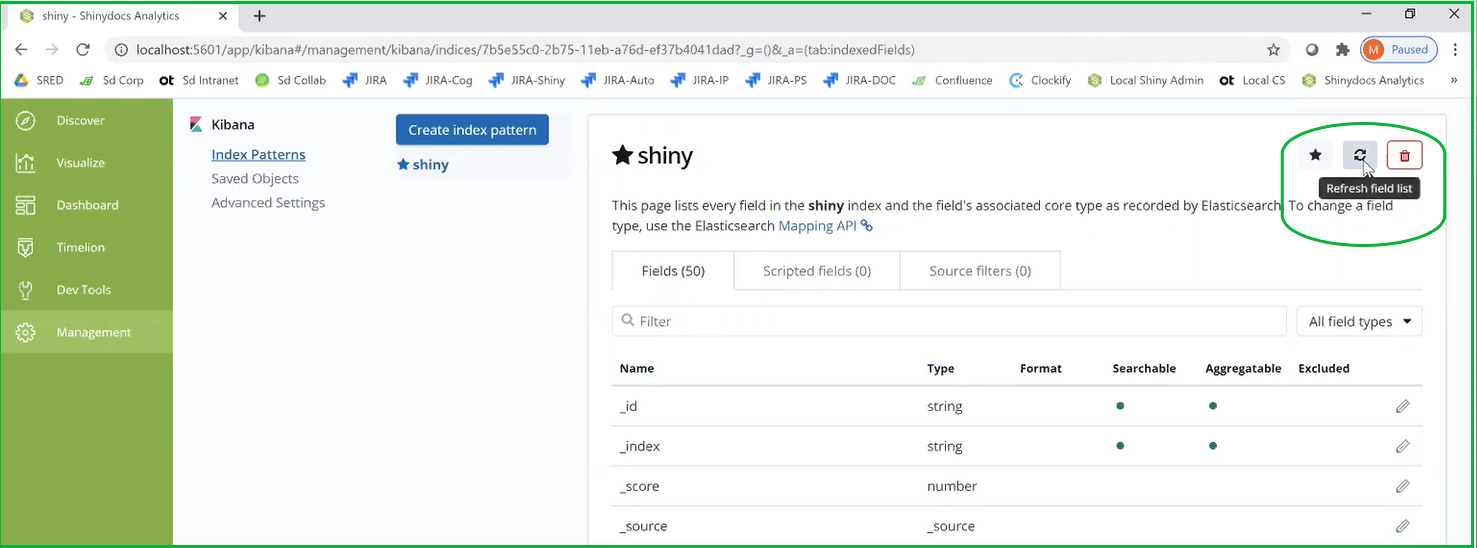Click the Refresh field list icon
Viewport: 1477px width, 548px height.
pyautogui.click(x=1359, y=155)
